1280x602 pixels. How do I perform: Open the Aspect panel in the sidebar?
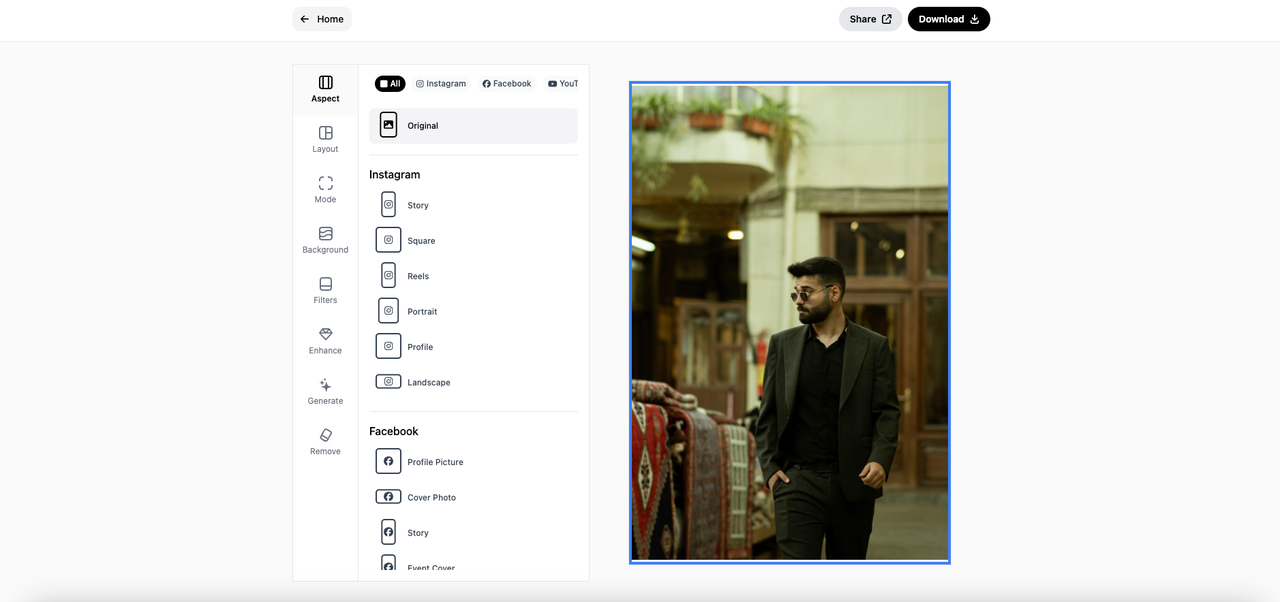tap(325, 89)
